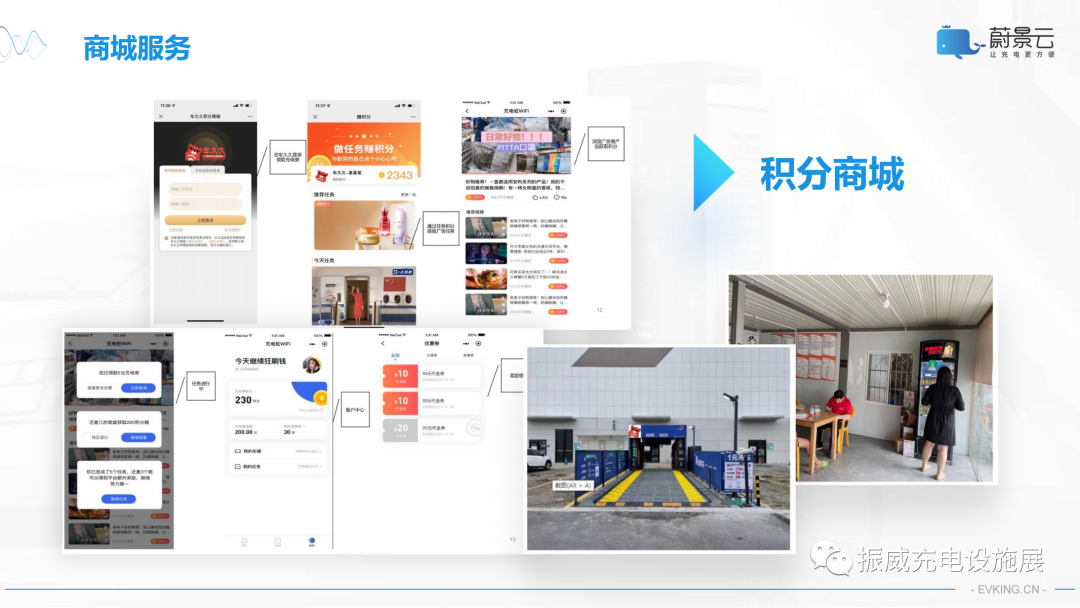The height and width of the screenshot is (608, 1080).
Task: Open the 我的任务 row chevron
Action: (321, 467)
